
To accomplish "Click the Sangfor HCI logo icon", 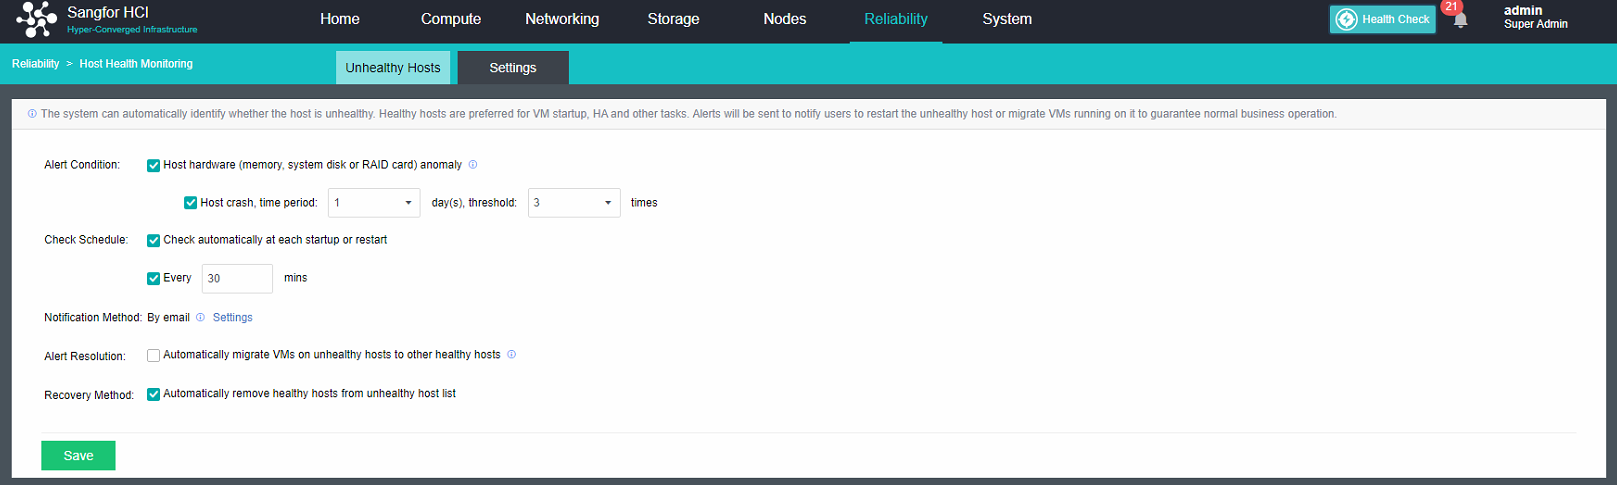I will click(x=37, y=19).
